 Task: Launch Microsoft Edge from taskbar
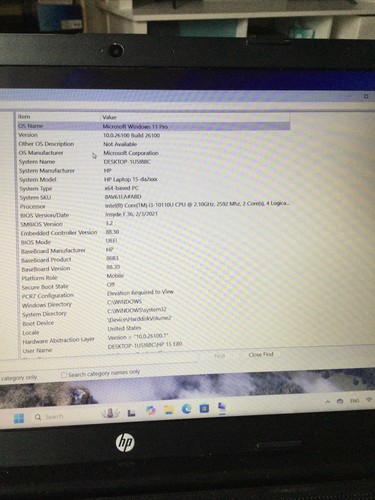(186, 409)
